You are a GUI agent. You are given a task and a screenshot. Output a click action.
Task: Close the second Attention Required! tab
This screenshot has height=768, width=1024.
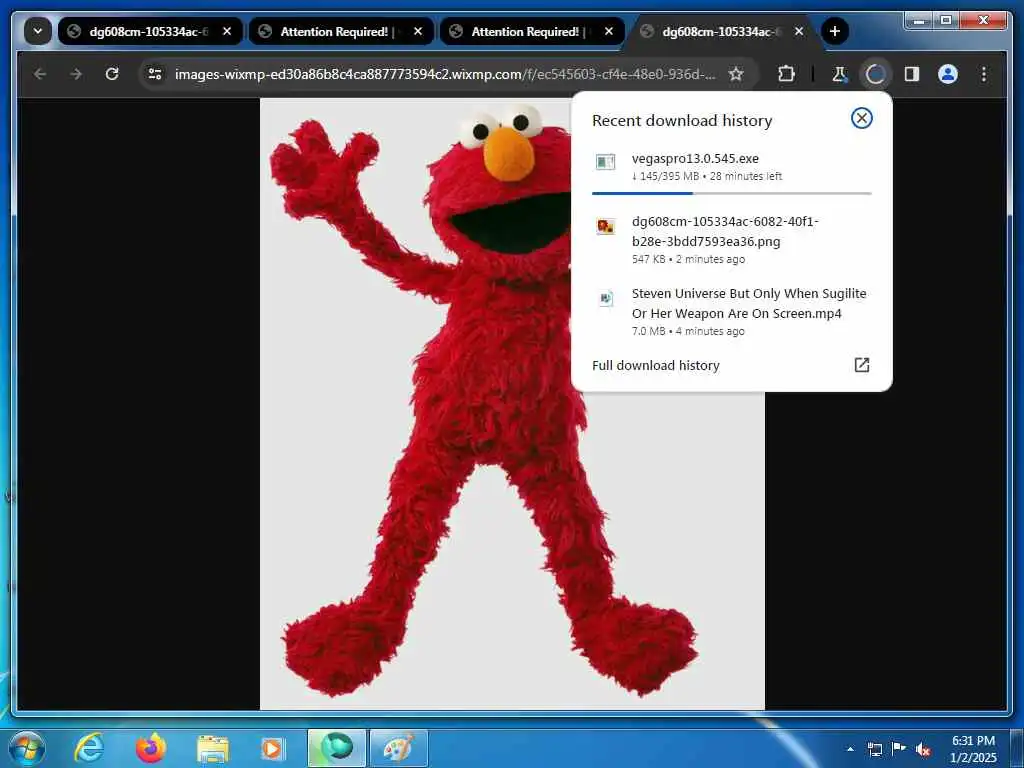609,31
